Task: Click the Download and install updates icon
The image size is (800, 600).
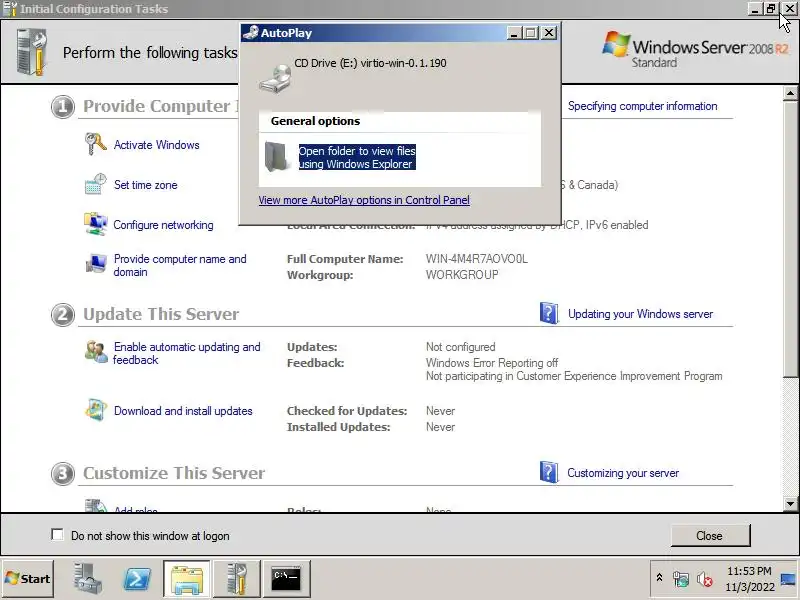Action: [95, 410]
